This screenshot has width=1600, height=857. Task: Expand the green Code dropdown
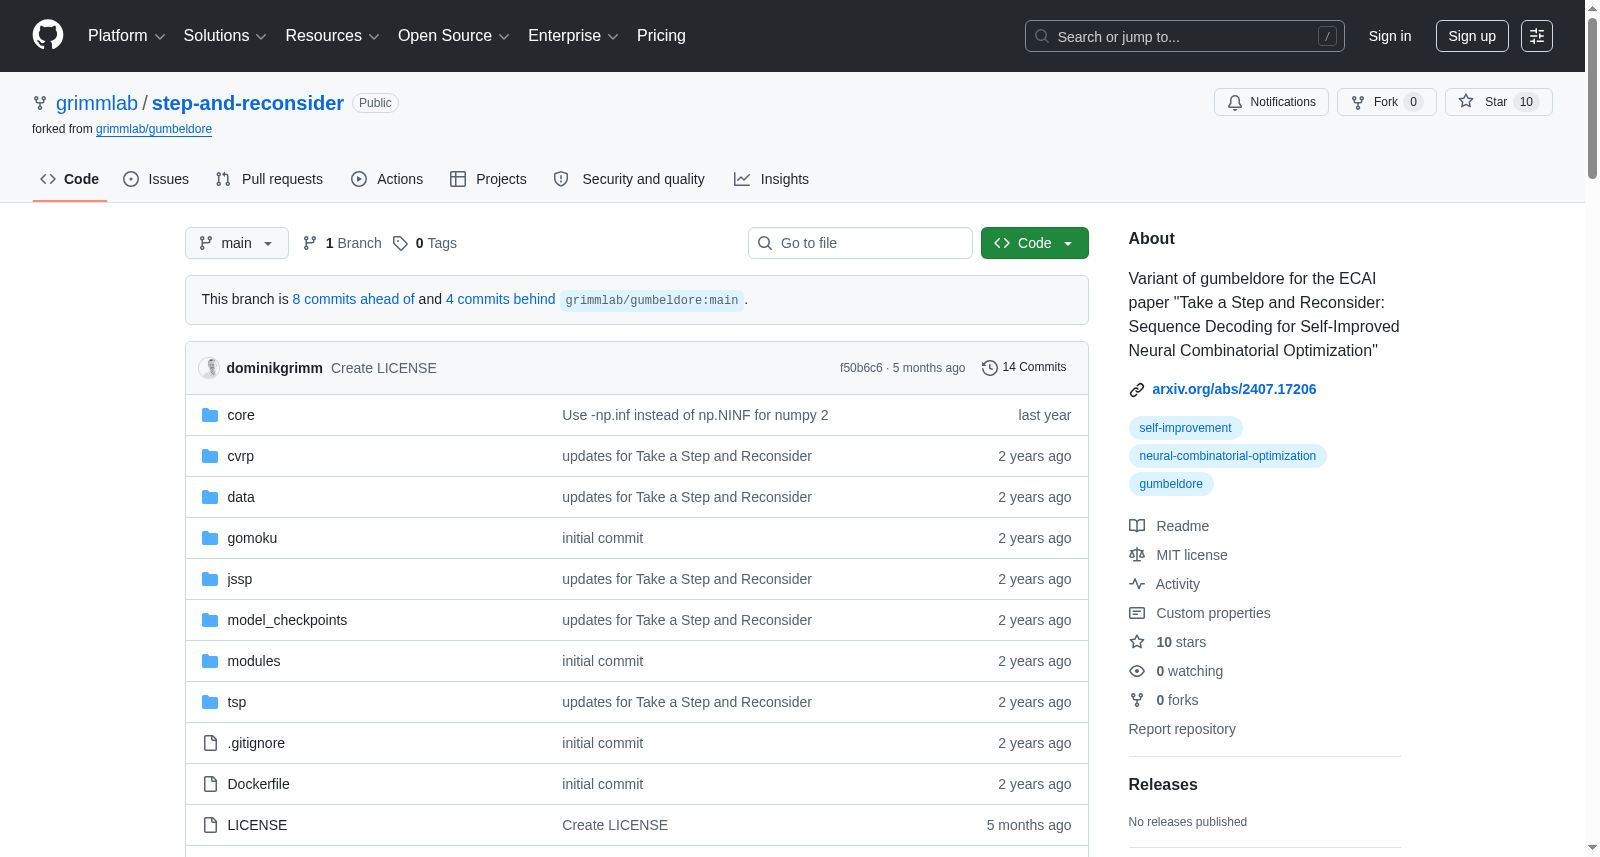(x=1034, y=243)
